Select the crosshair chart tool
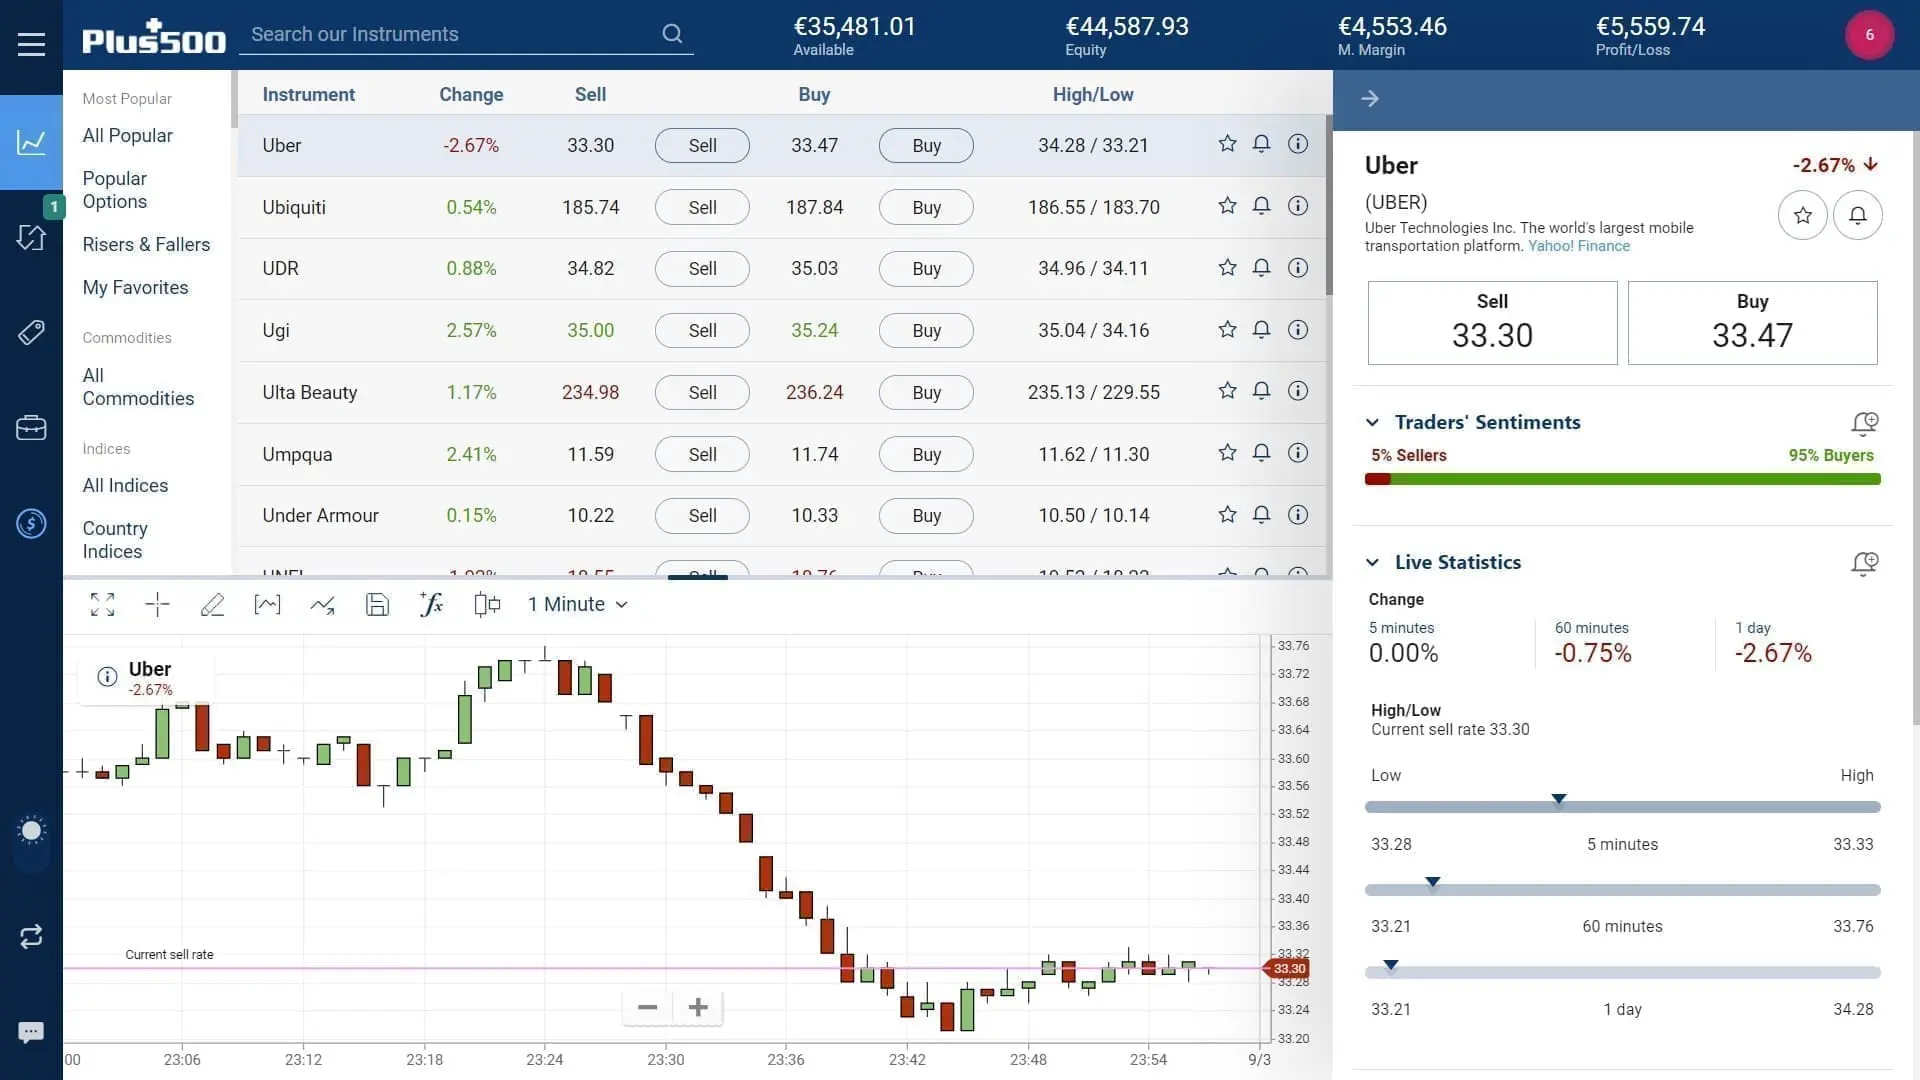 click(x=157, y=604)
